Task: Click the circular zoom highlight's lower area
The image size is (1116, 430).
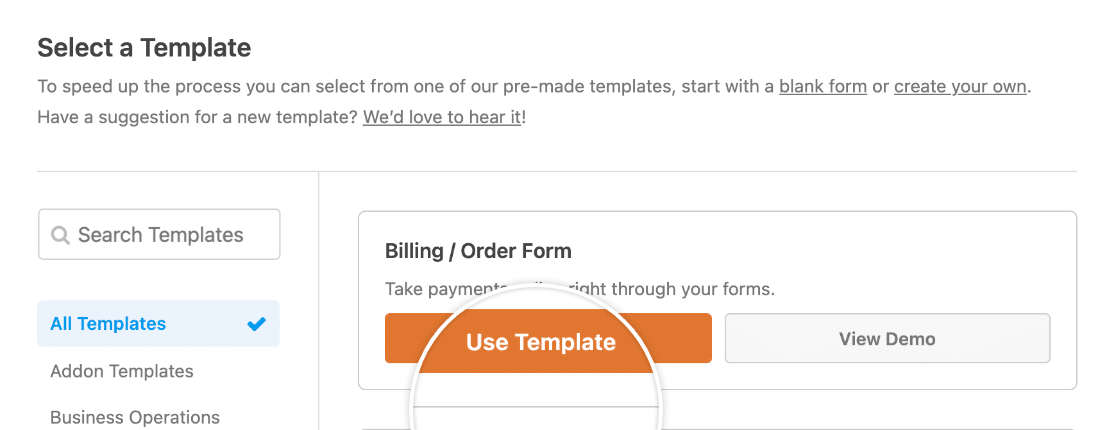Action: (x=537, y=400)
